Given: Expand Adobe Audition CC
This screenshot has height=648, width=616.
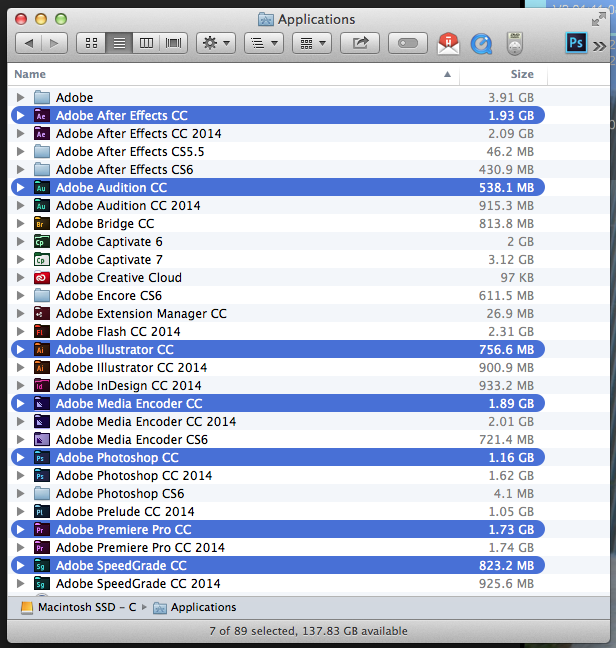Looking at the screenshot, I should pyautogui.click(x=20, y=188).
